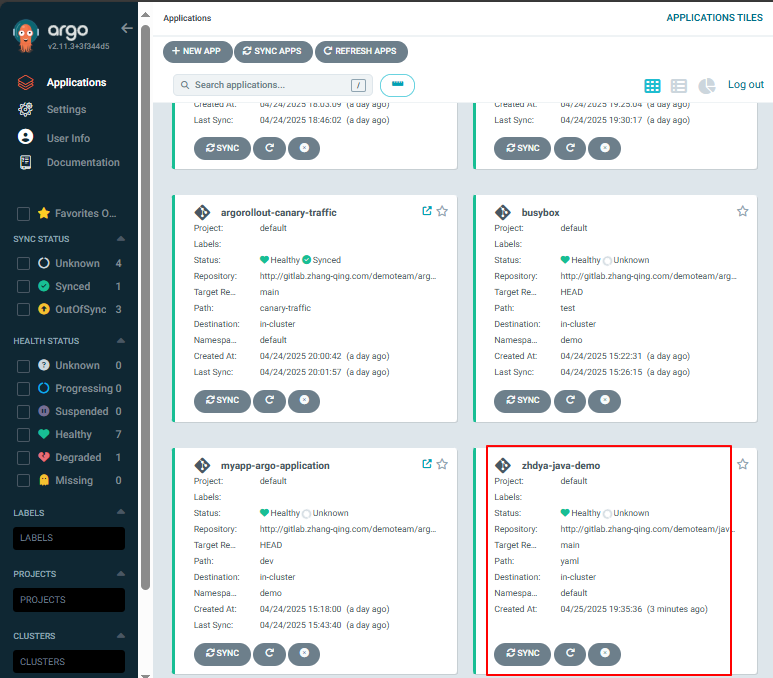This screenshot has height=678, width=773.
Task: Open Applications in the sidebar
Action: pyautogui.click(x=76, y=82)
